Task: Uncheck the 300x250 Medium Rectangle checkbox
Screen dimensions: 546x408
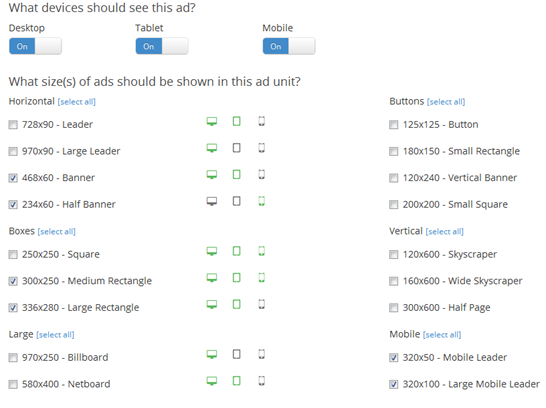Action: click(x=13, y=281)
